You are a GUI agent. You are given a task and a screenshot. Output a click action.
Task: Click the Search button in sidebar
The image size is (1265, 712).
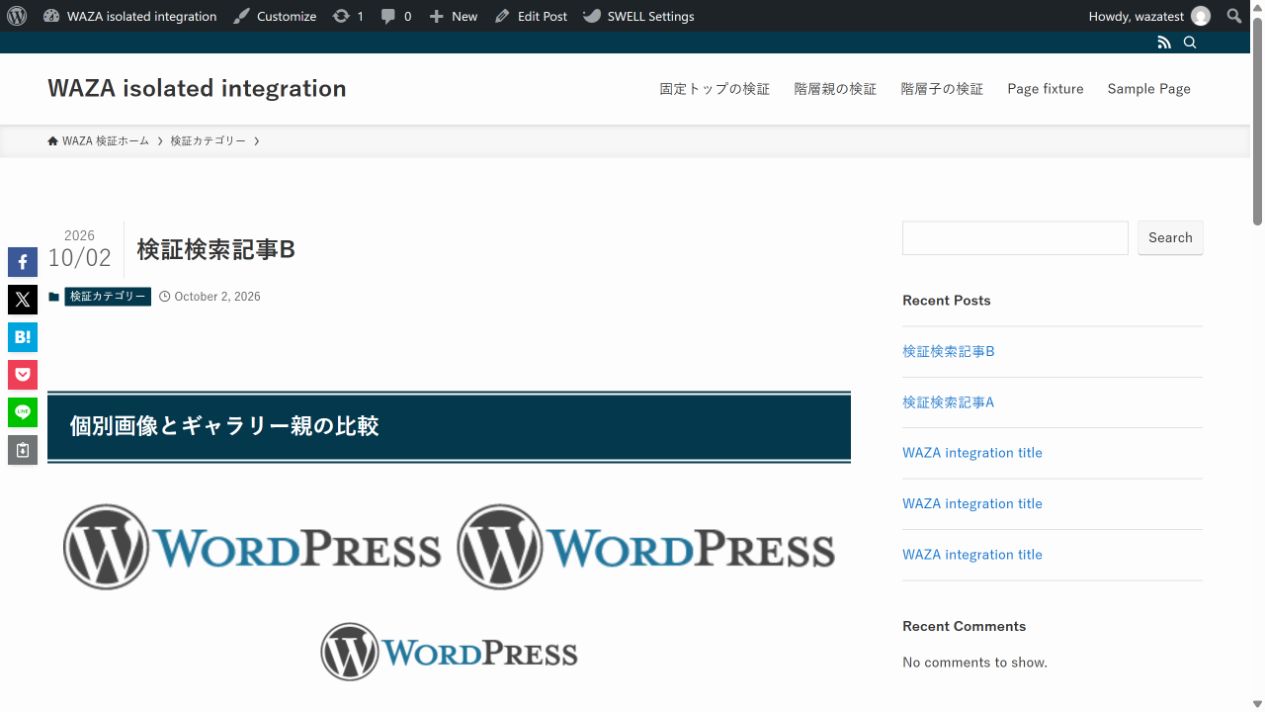coord(1170,238)
